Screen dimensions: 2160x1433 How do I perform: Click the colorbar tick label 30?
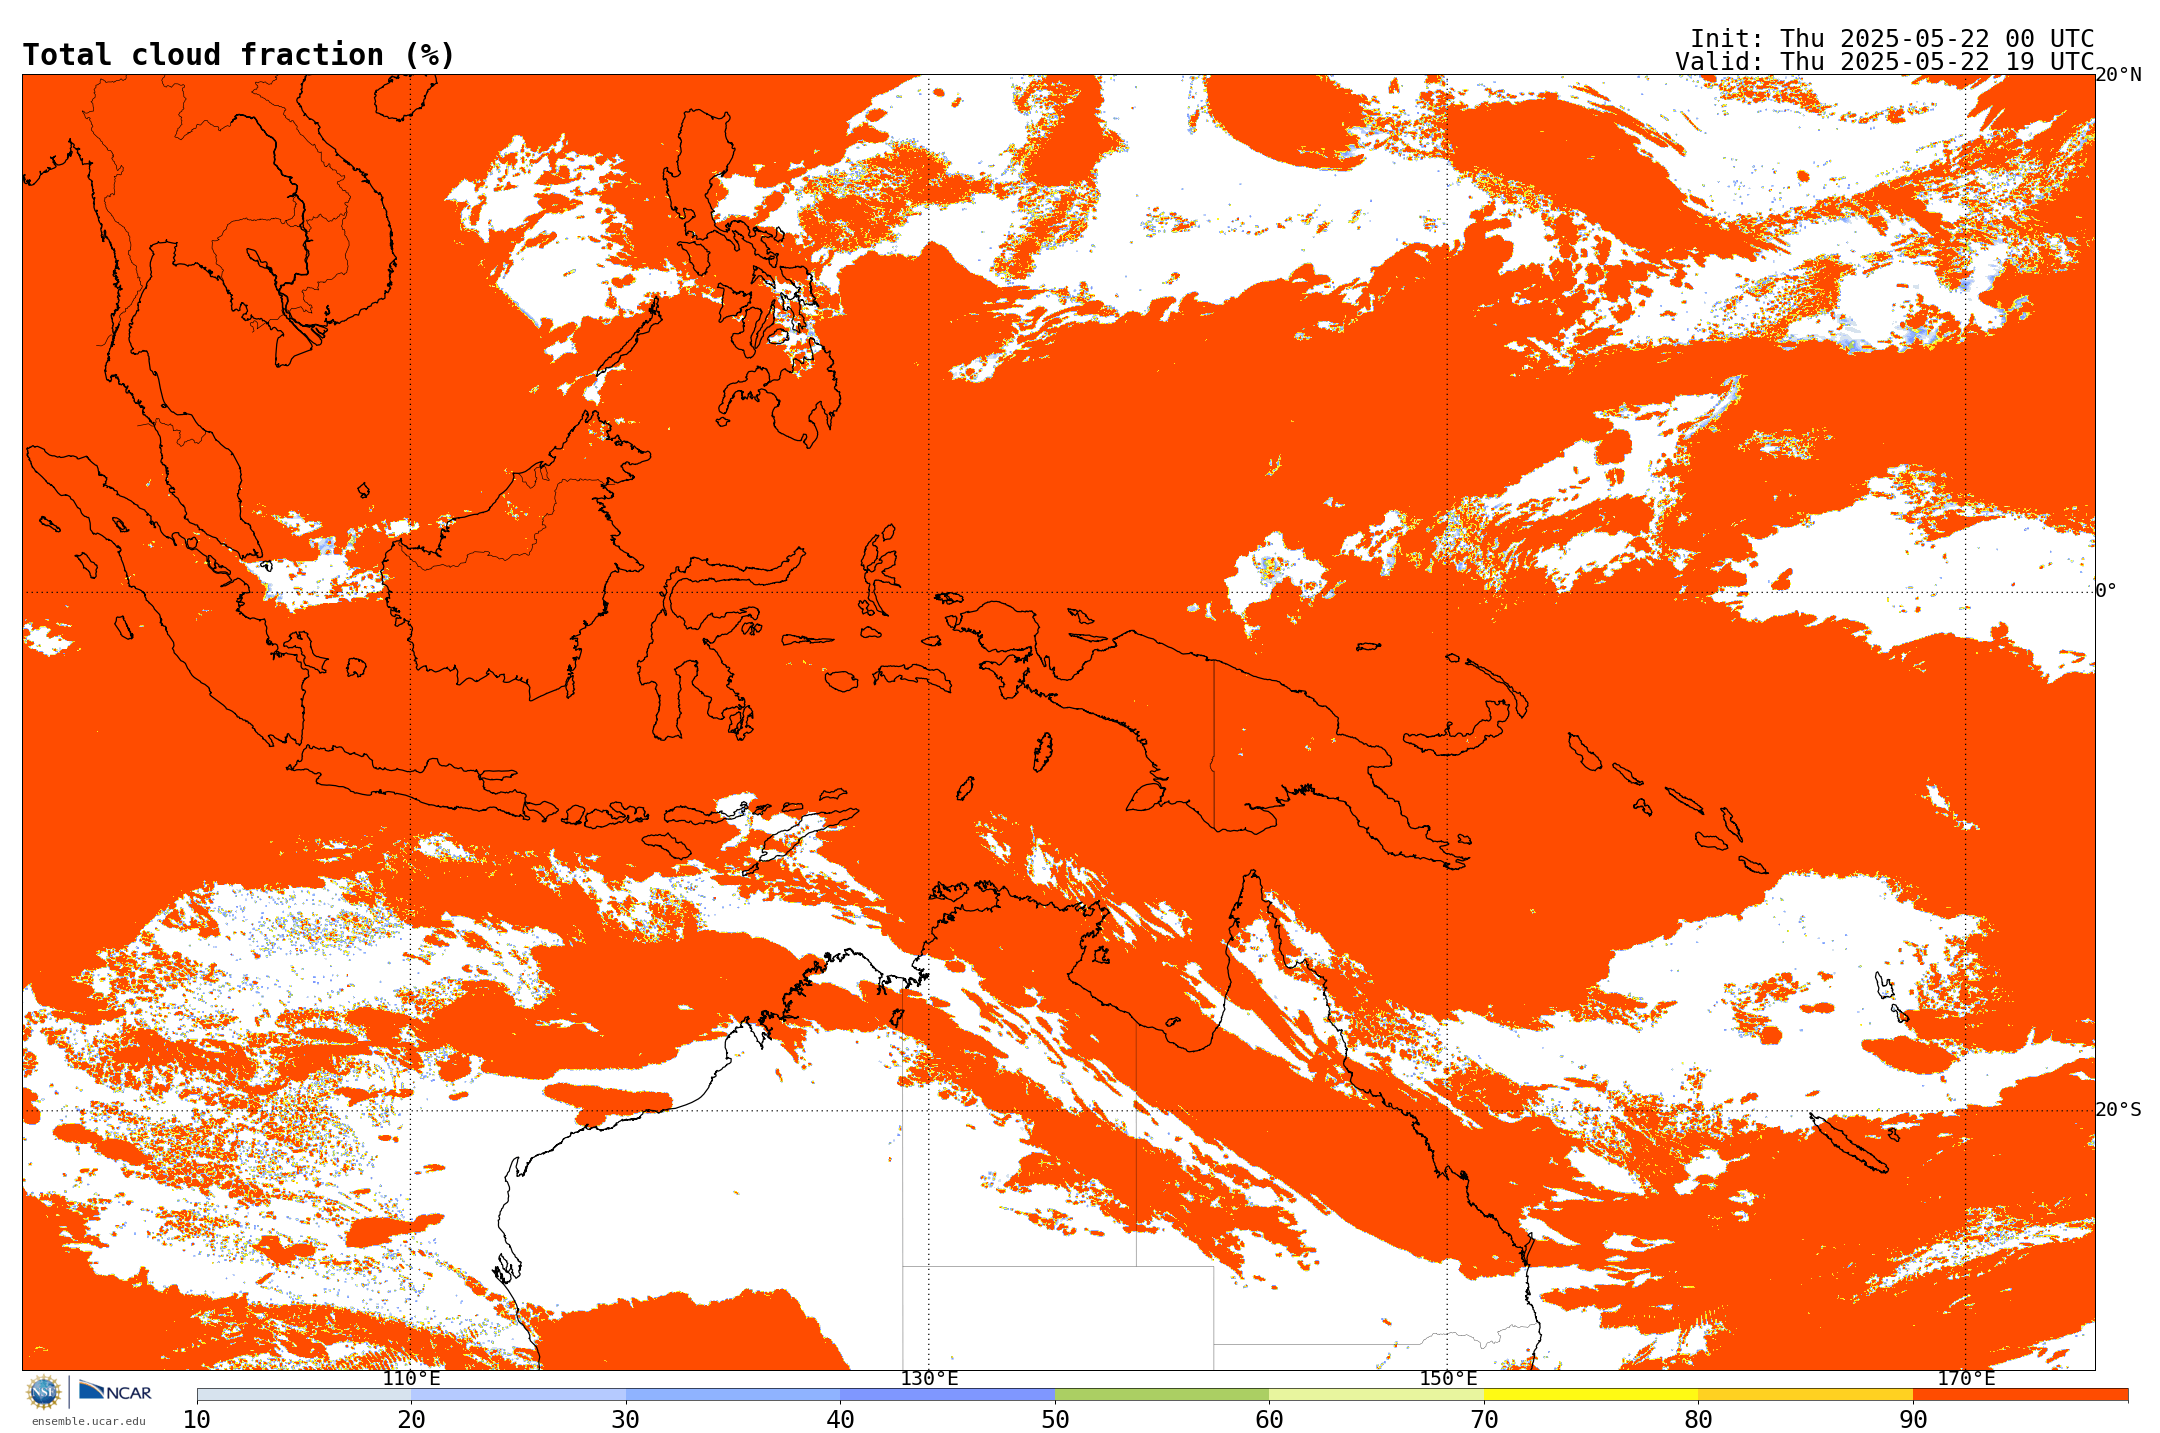click(626, 1420)
